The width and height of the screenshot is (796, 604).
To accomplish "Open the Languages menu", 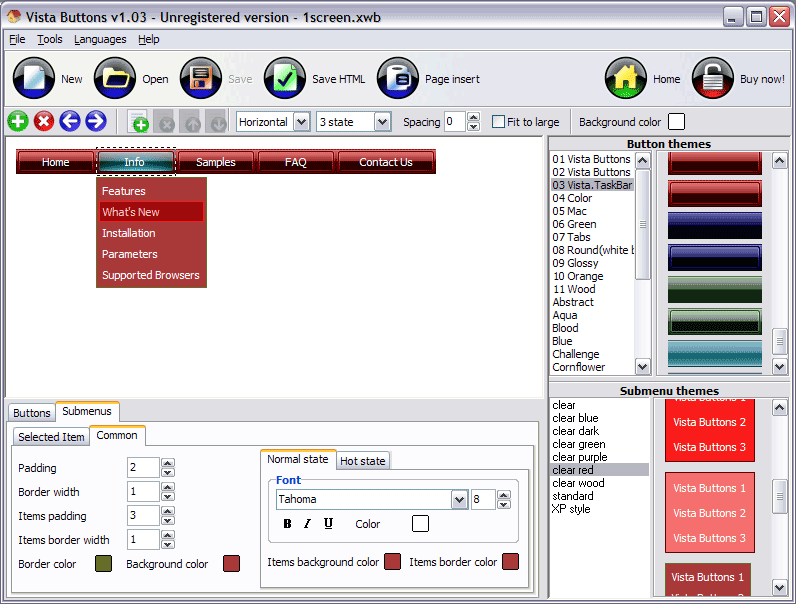I will point(100,39).
